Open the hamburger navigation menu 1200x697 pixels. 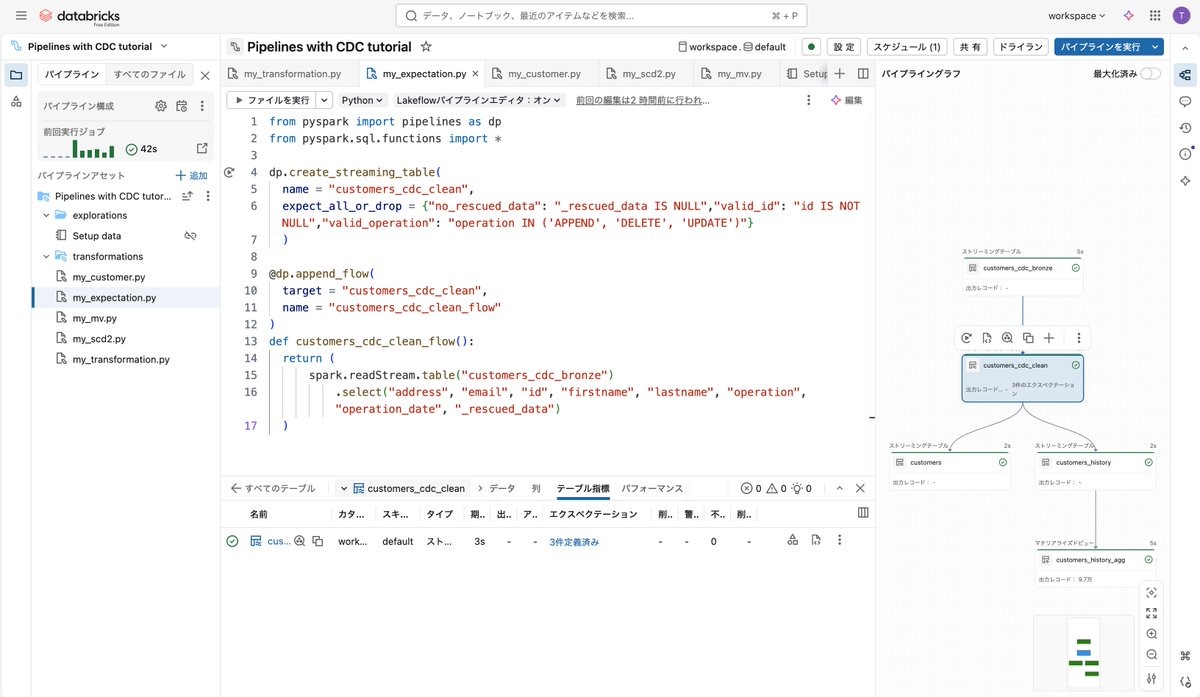(21, 16)
